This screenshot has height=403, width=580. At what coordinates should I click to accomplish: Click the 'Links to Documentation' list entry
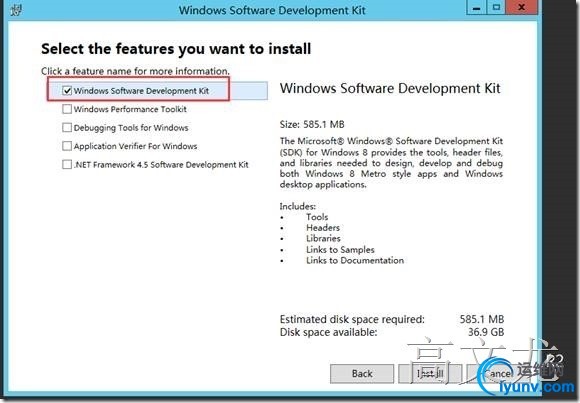[x=355, y=261]
